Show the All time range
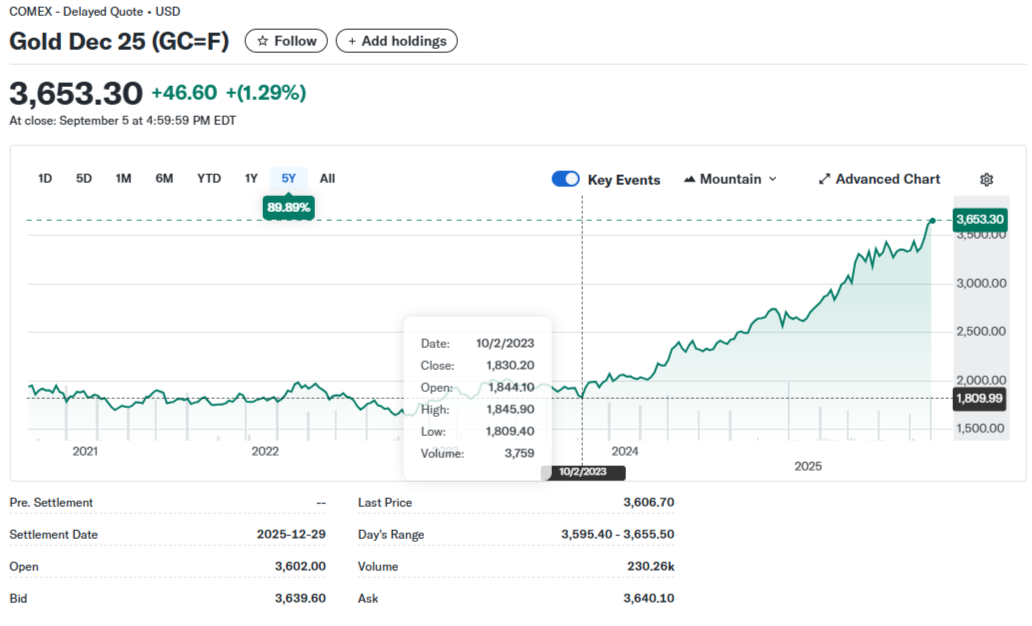Image resolution: width=1032 pixels, height=626 pixels. (x=327, y=179)
